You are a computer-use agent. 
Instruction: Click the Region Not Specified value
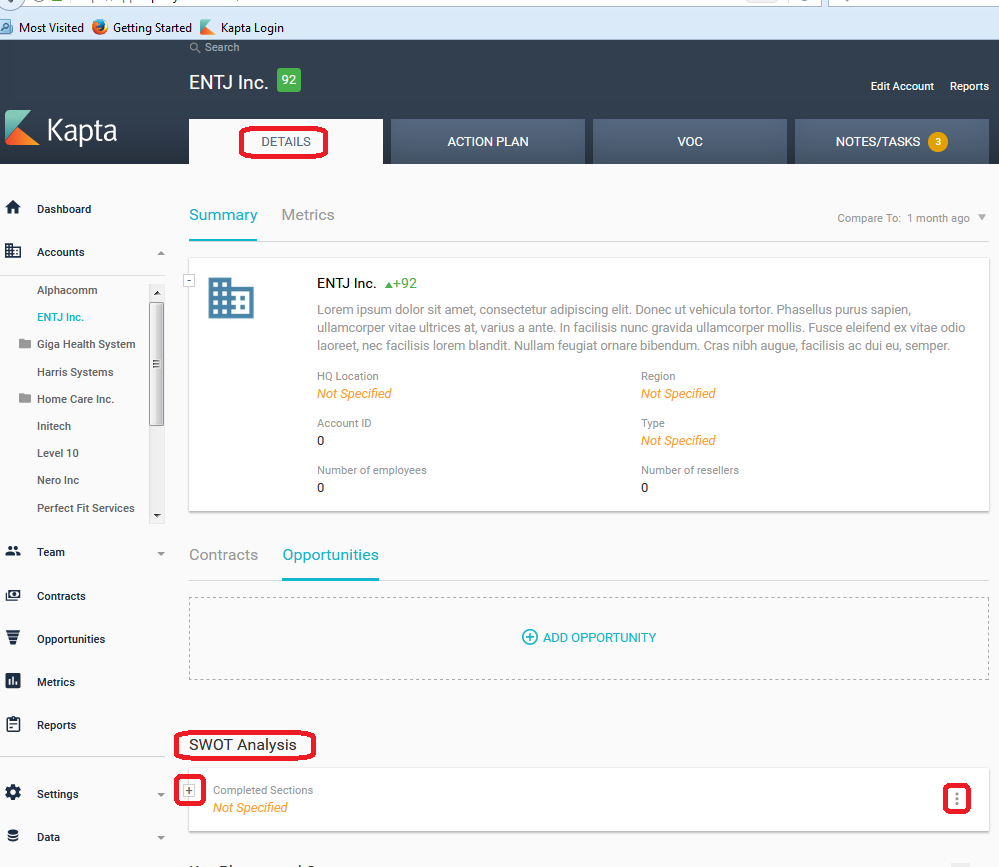coord(678,394)
